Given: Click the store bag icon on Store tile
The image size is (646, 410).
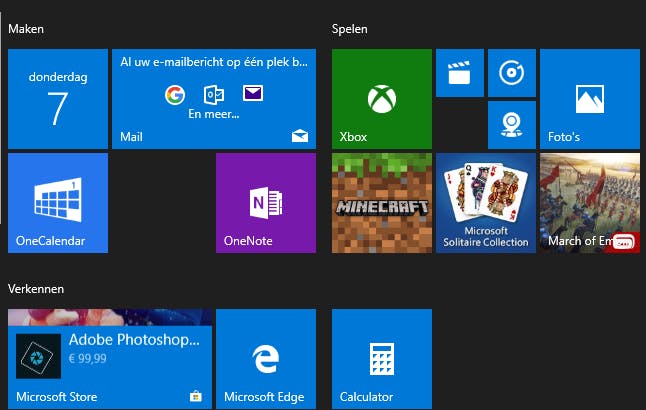Looking at the screenshot, I should tap(196, 396).
